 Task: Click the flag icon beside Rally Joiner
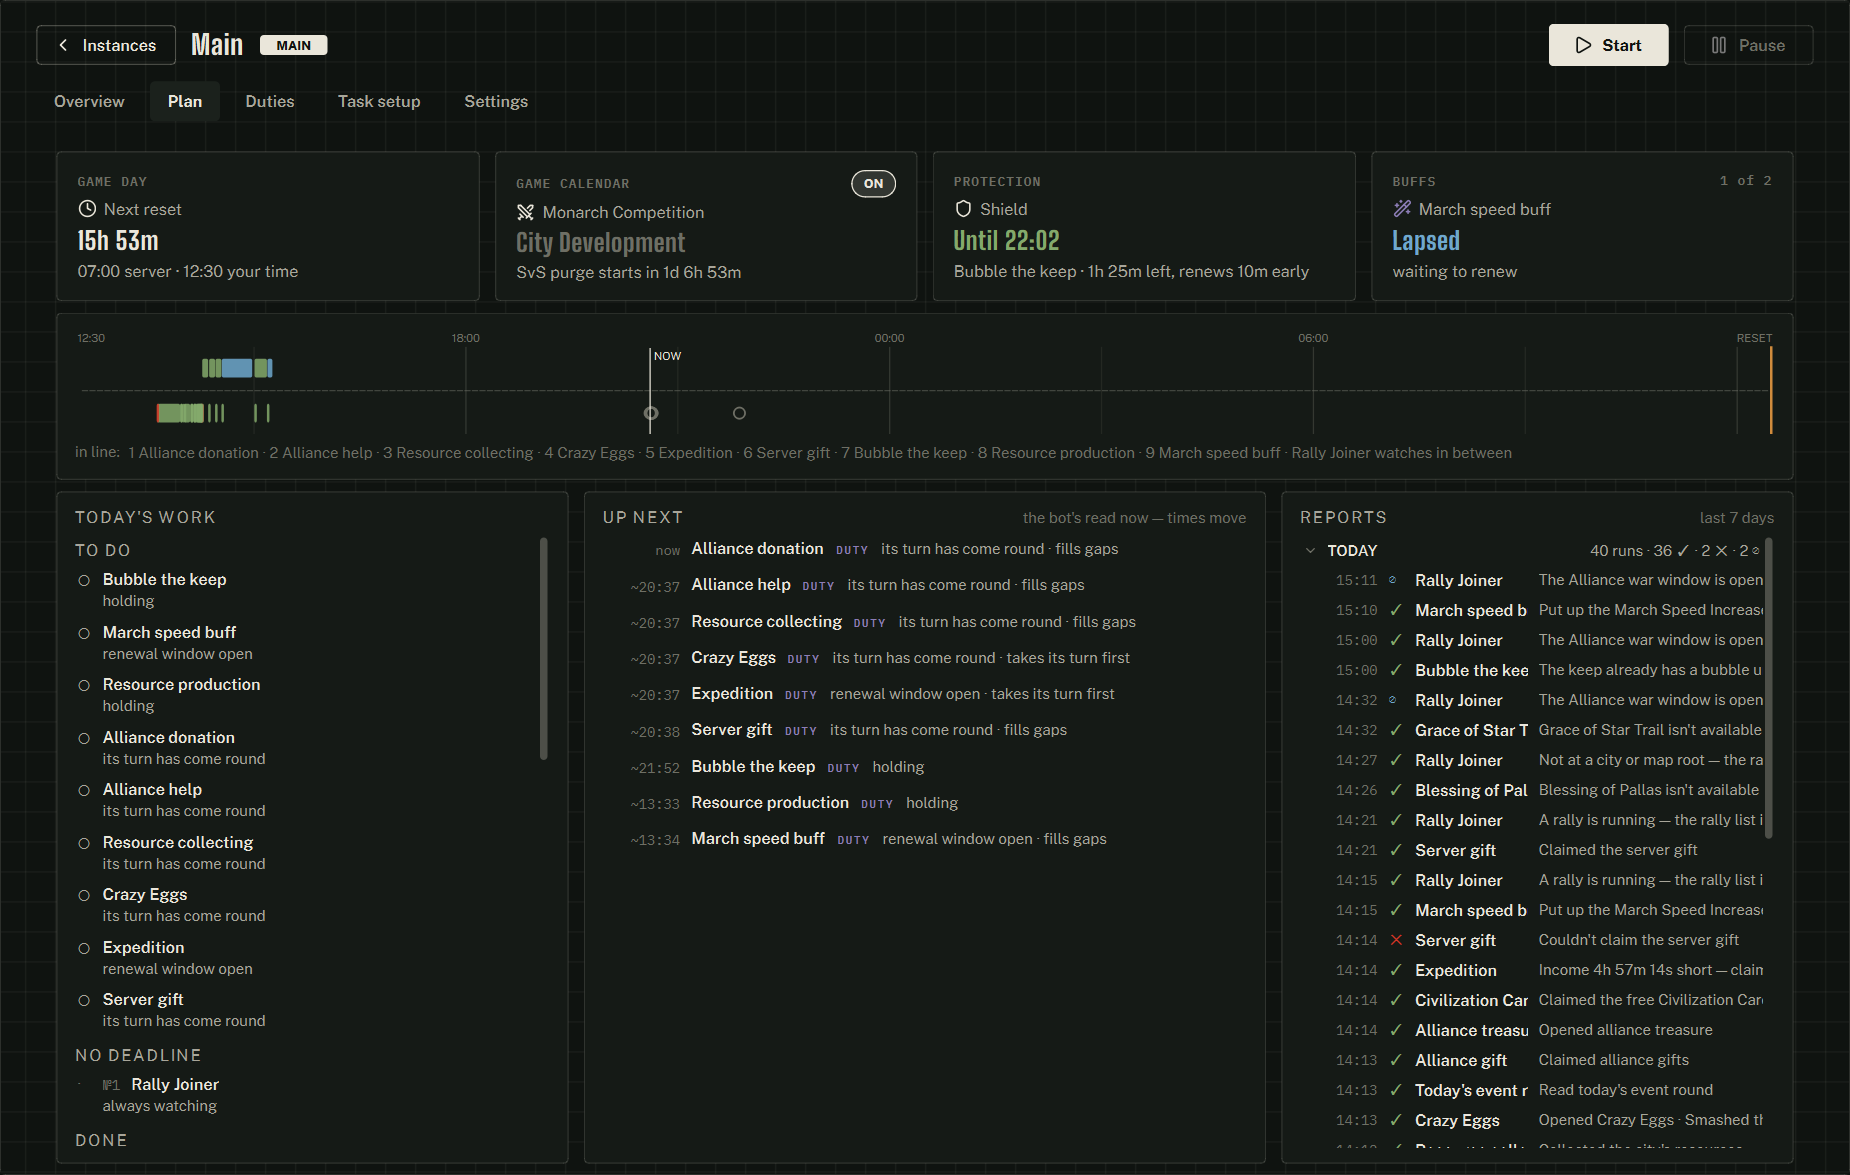(111, 1085)
